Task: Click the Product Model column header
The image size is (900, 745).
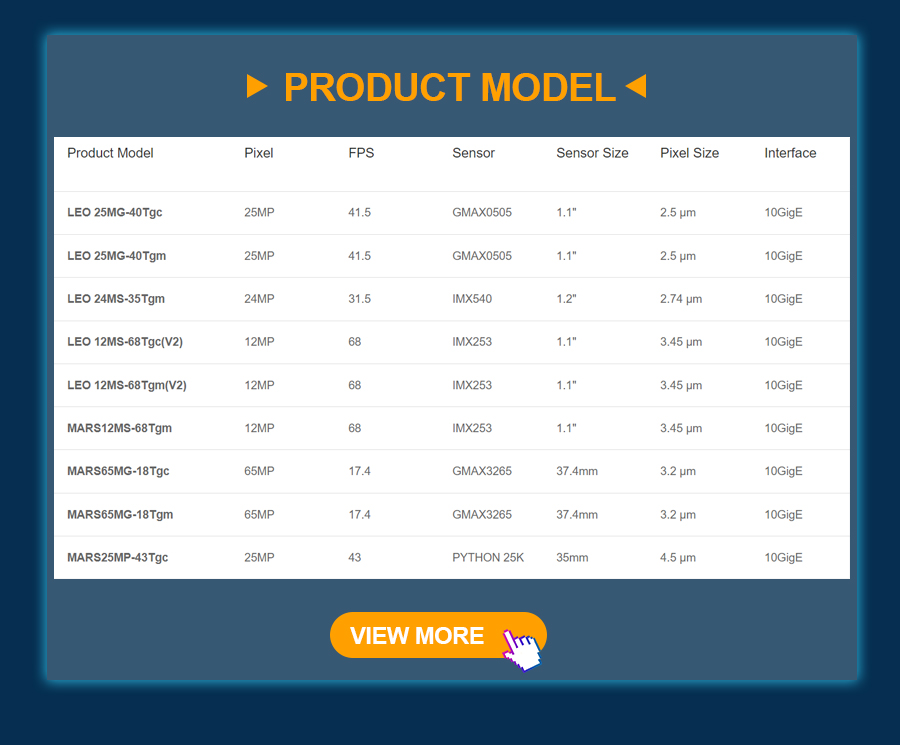Action: [x=110, y=153]
